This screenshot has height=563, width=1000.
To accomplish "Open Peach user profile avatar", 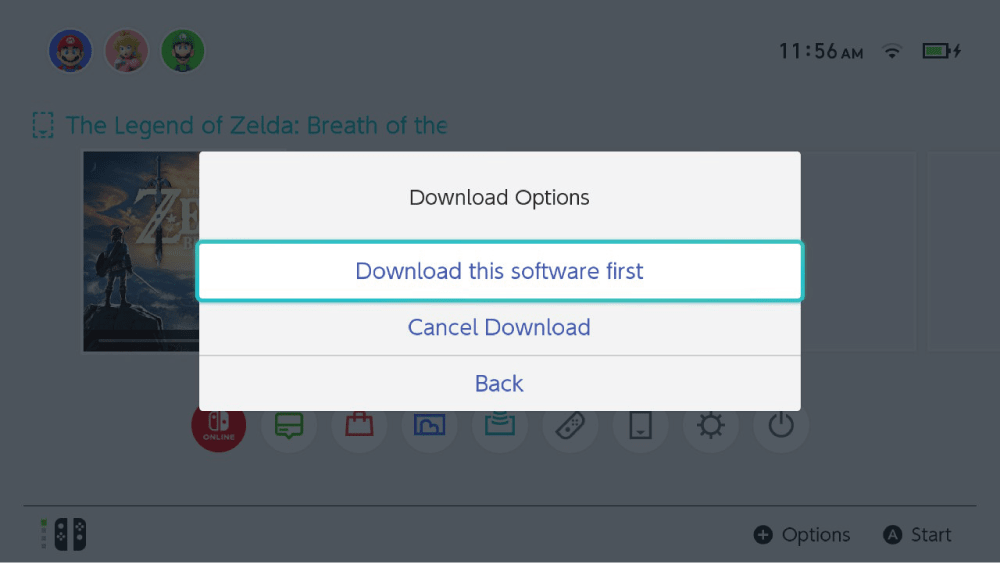I will pyautogui.click(x=127, y=50).
